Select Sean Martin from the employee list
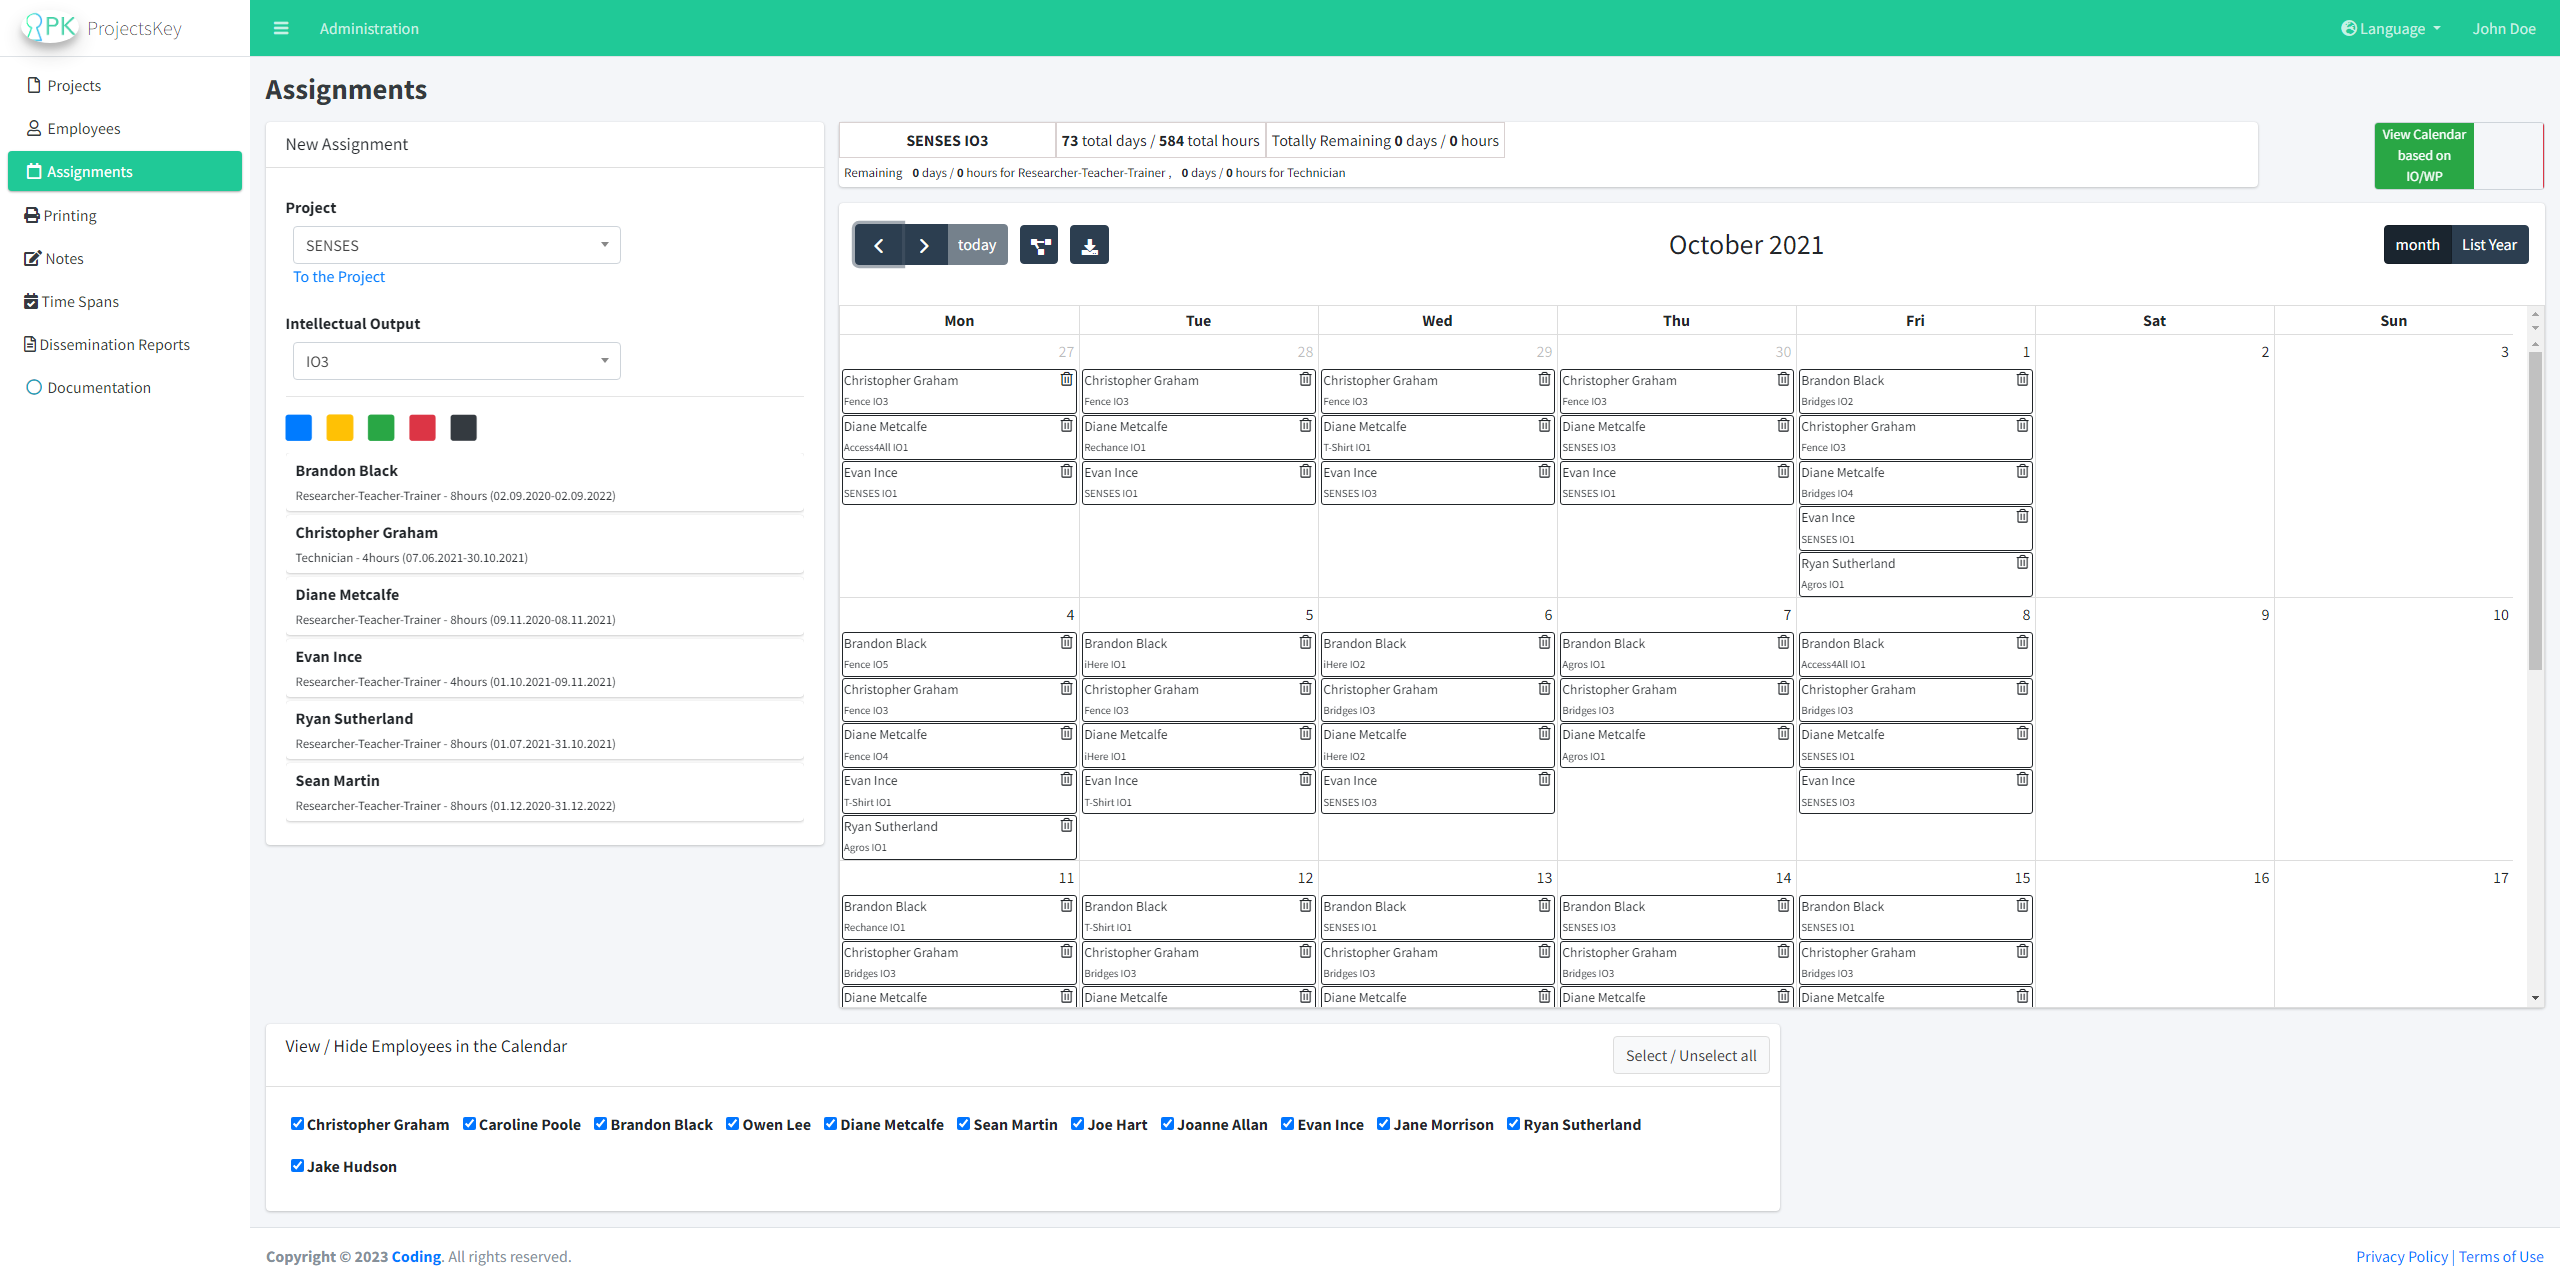2560x1283 pixels. (x=337, y=781)
